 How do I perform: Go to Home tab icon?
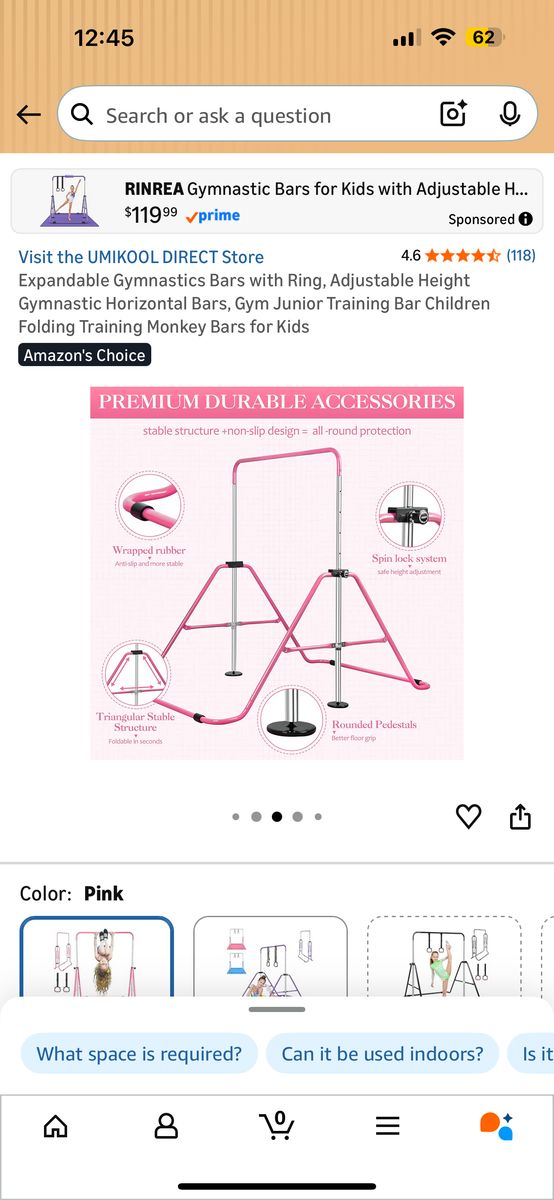[x=56, y=1126]
